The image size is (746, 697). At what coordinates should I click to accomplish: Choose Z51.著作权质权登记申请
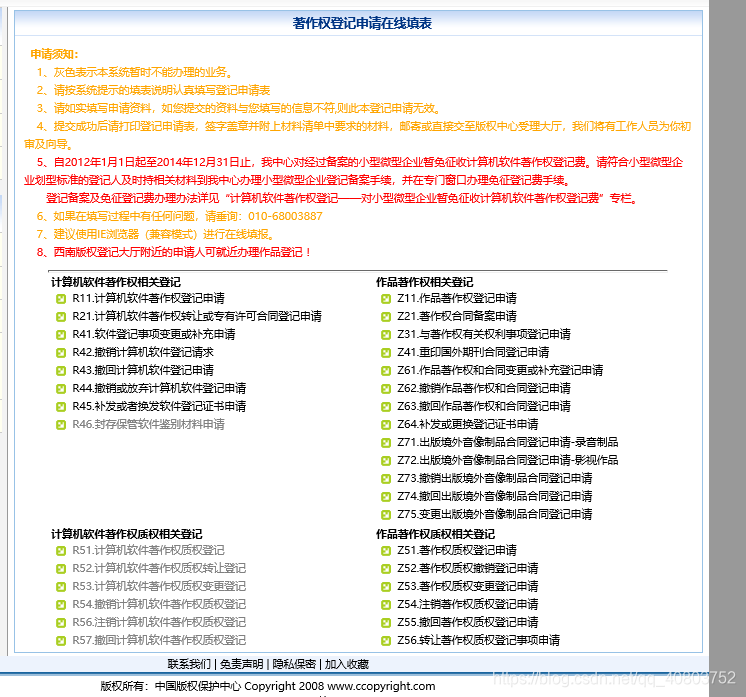coord(457,550)
